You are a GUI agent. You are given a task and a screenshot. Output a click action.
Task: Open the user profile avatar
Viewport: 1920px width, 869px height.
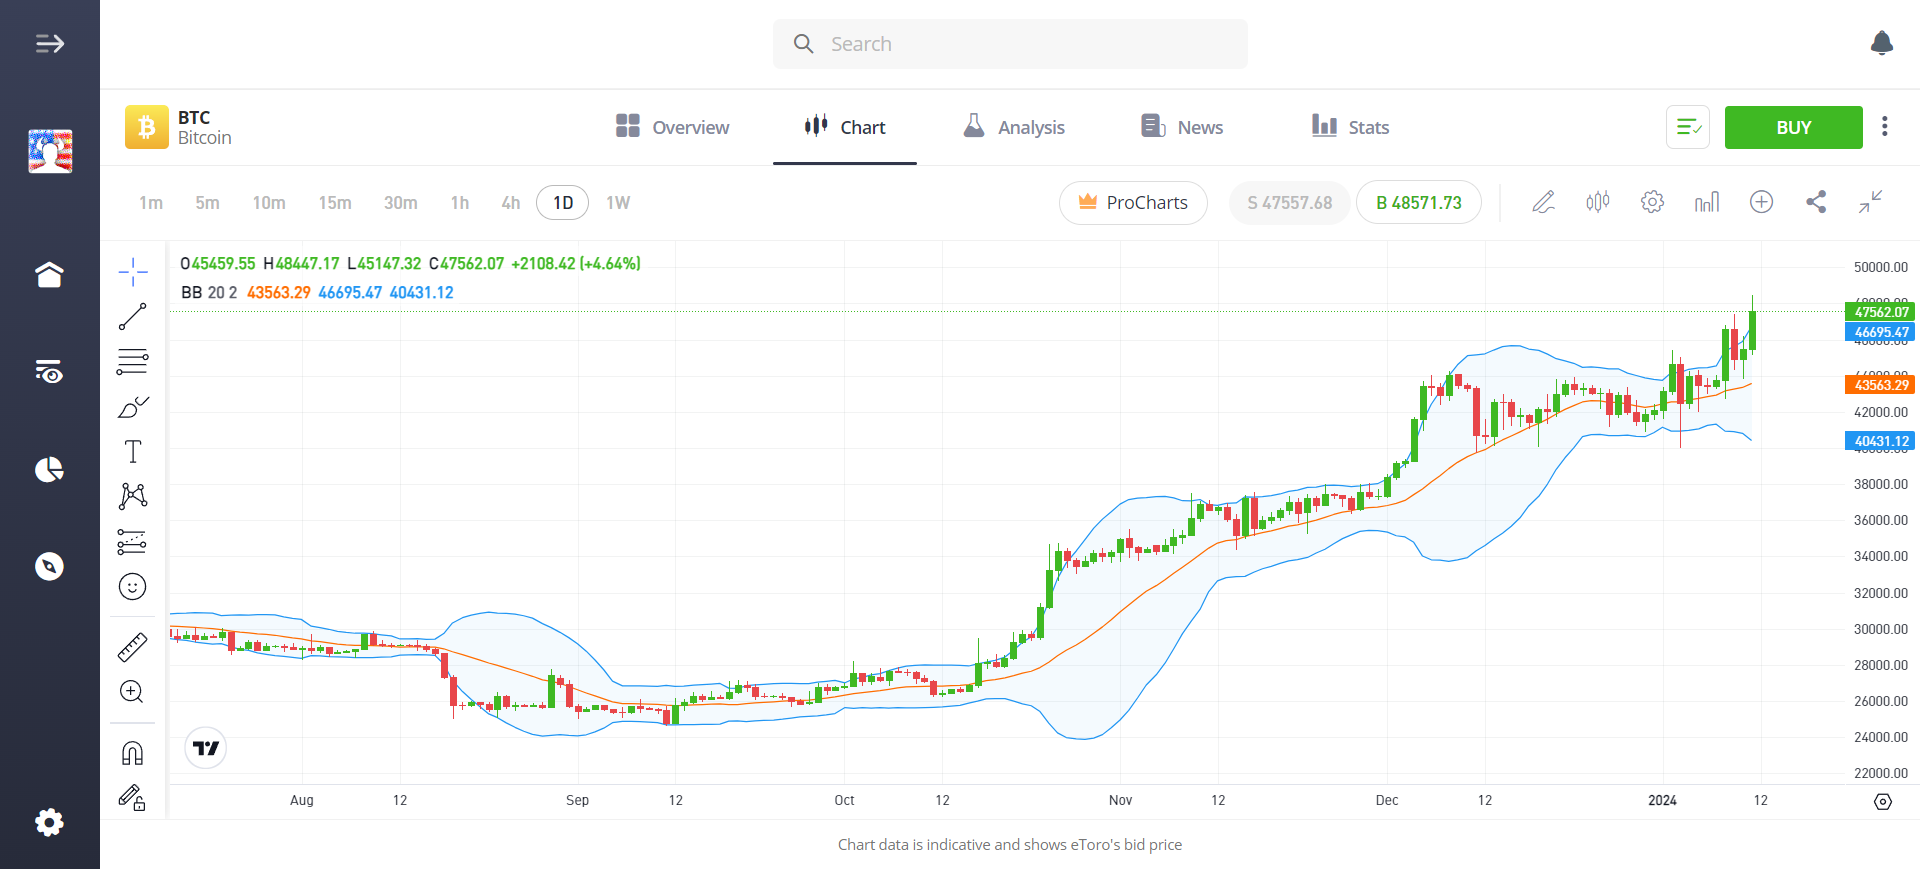50,152
